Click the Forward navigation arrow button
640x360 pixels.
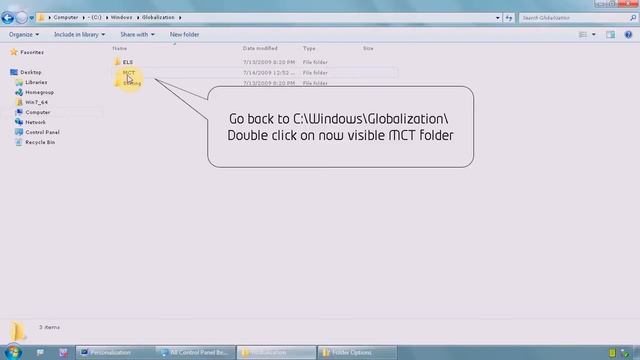click(x=21, y=18)
